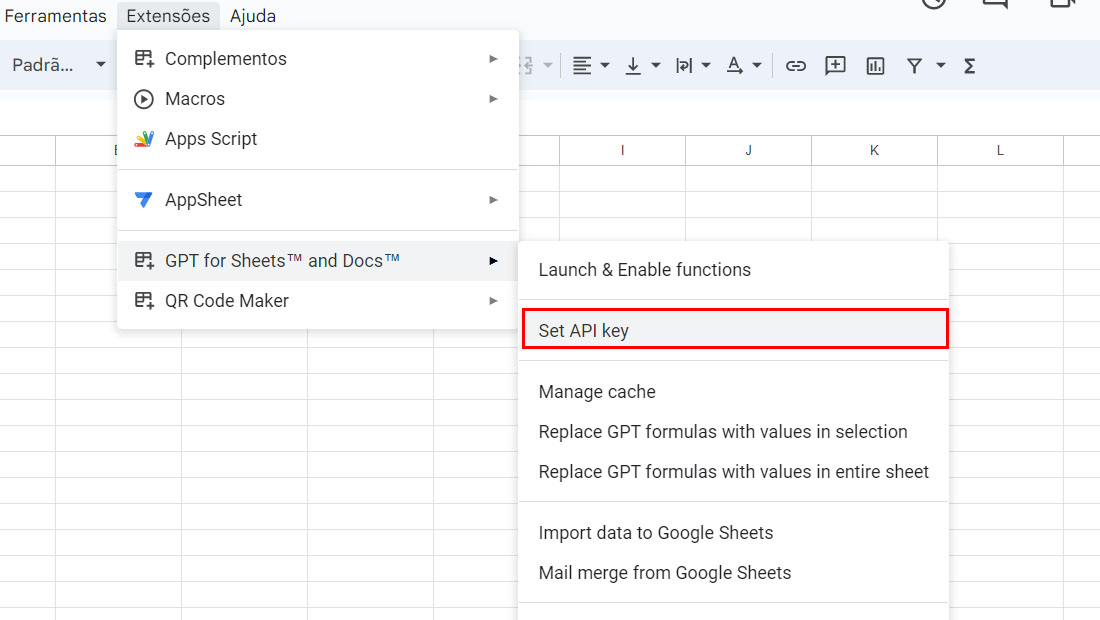Choose Import data to Google Sheets
Viewport: 1100px width, 620px height.
coord(734,532)
